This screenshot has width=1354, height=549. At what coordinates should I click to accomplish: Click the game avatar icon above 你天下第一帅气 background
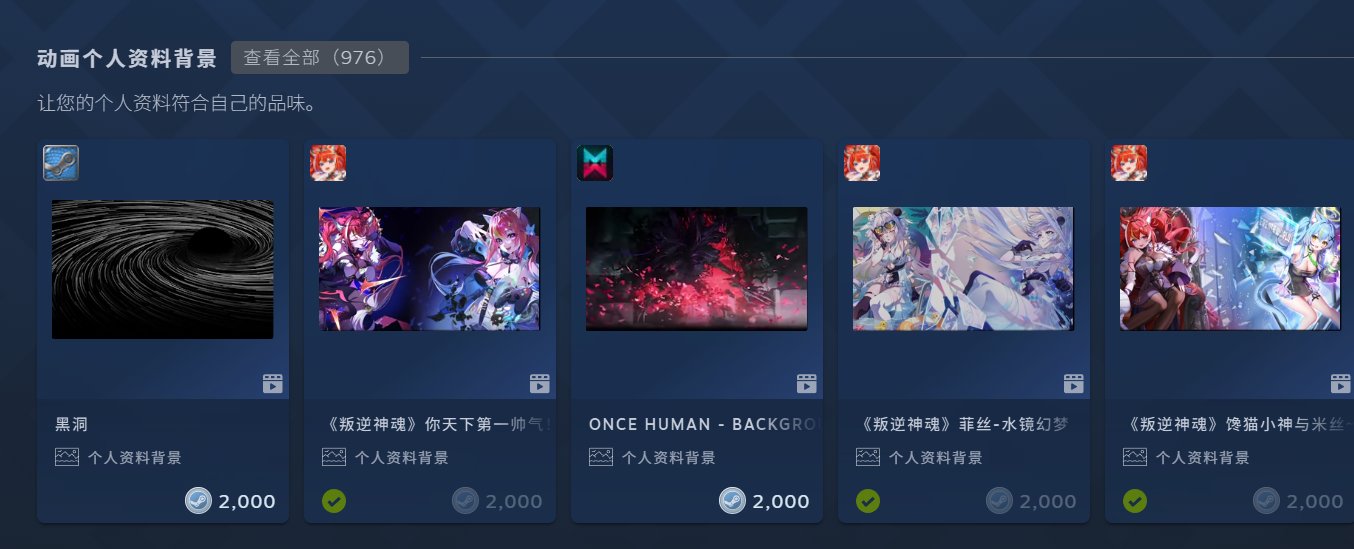328,163
